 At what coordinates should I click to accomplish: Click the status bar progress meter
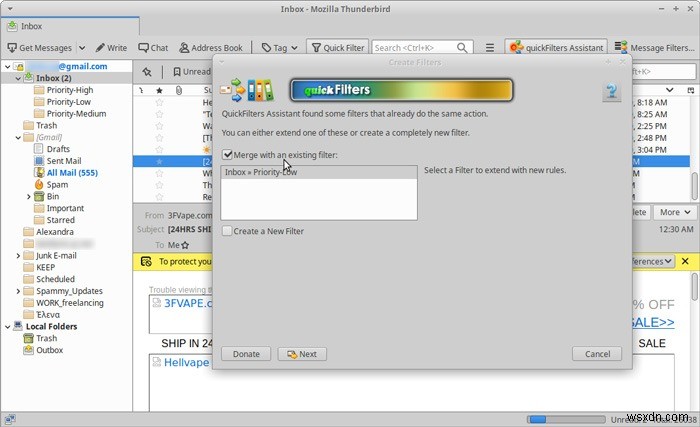click(x=566, y=419)
